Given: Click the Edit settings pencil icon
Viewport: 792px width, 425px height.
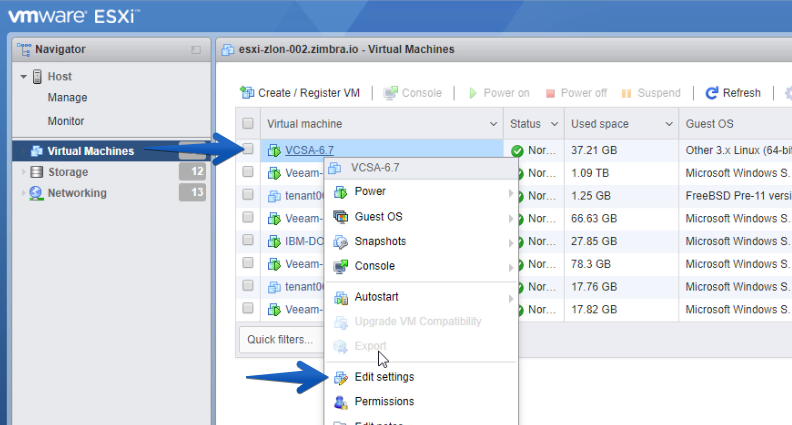Looking at the screenshot, I should click(x=341, y=377).
